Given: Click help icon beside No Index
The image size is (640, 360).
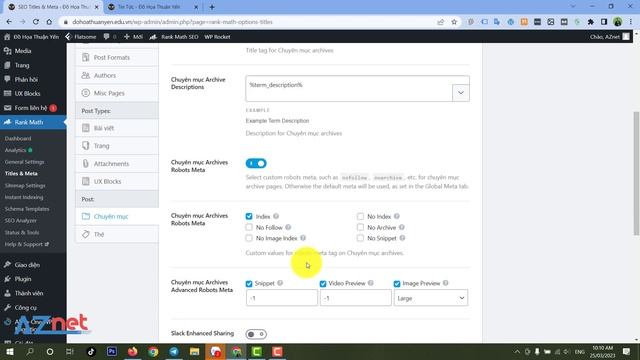Looking at the screenshot, I should pos(397,216).
